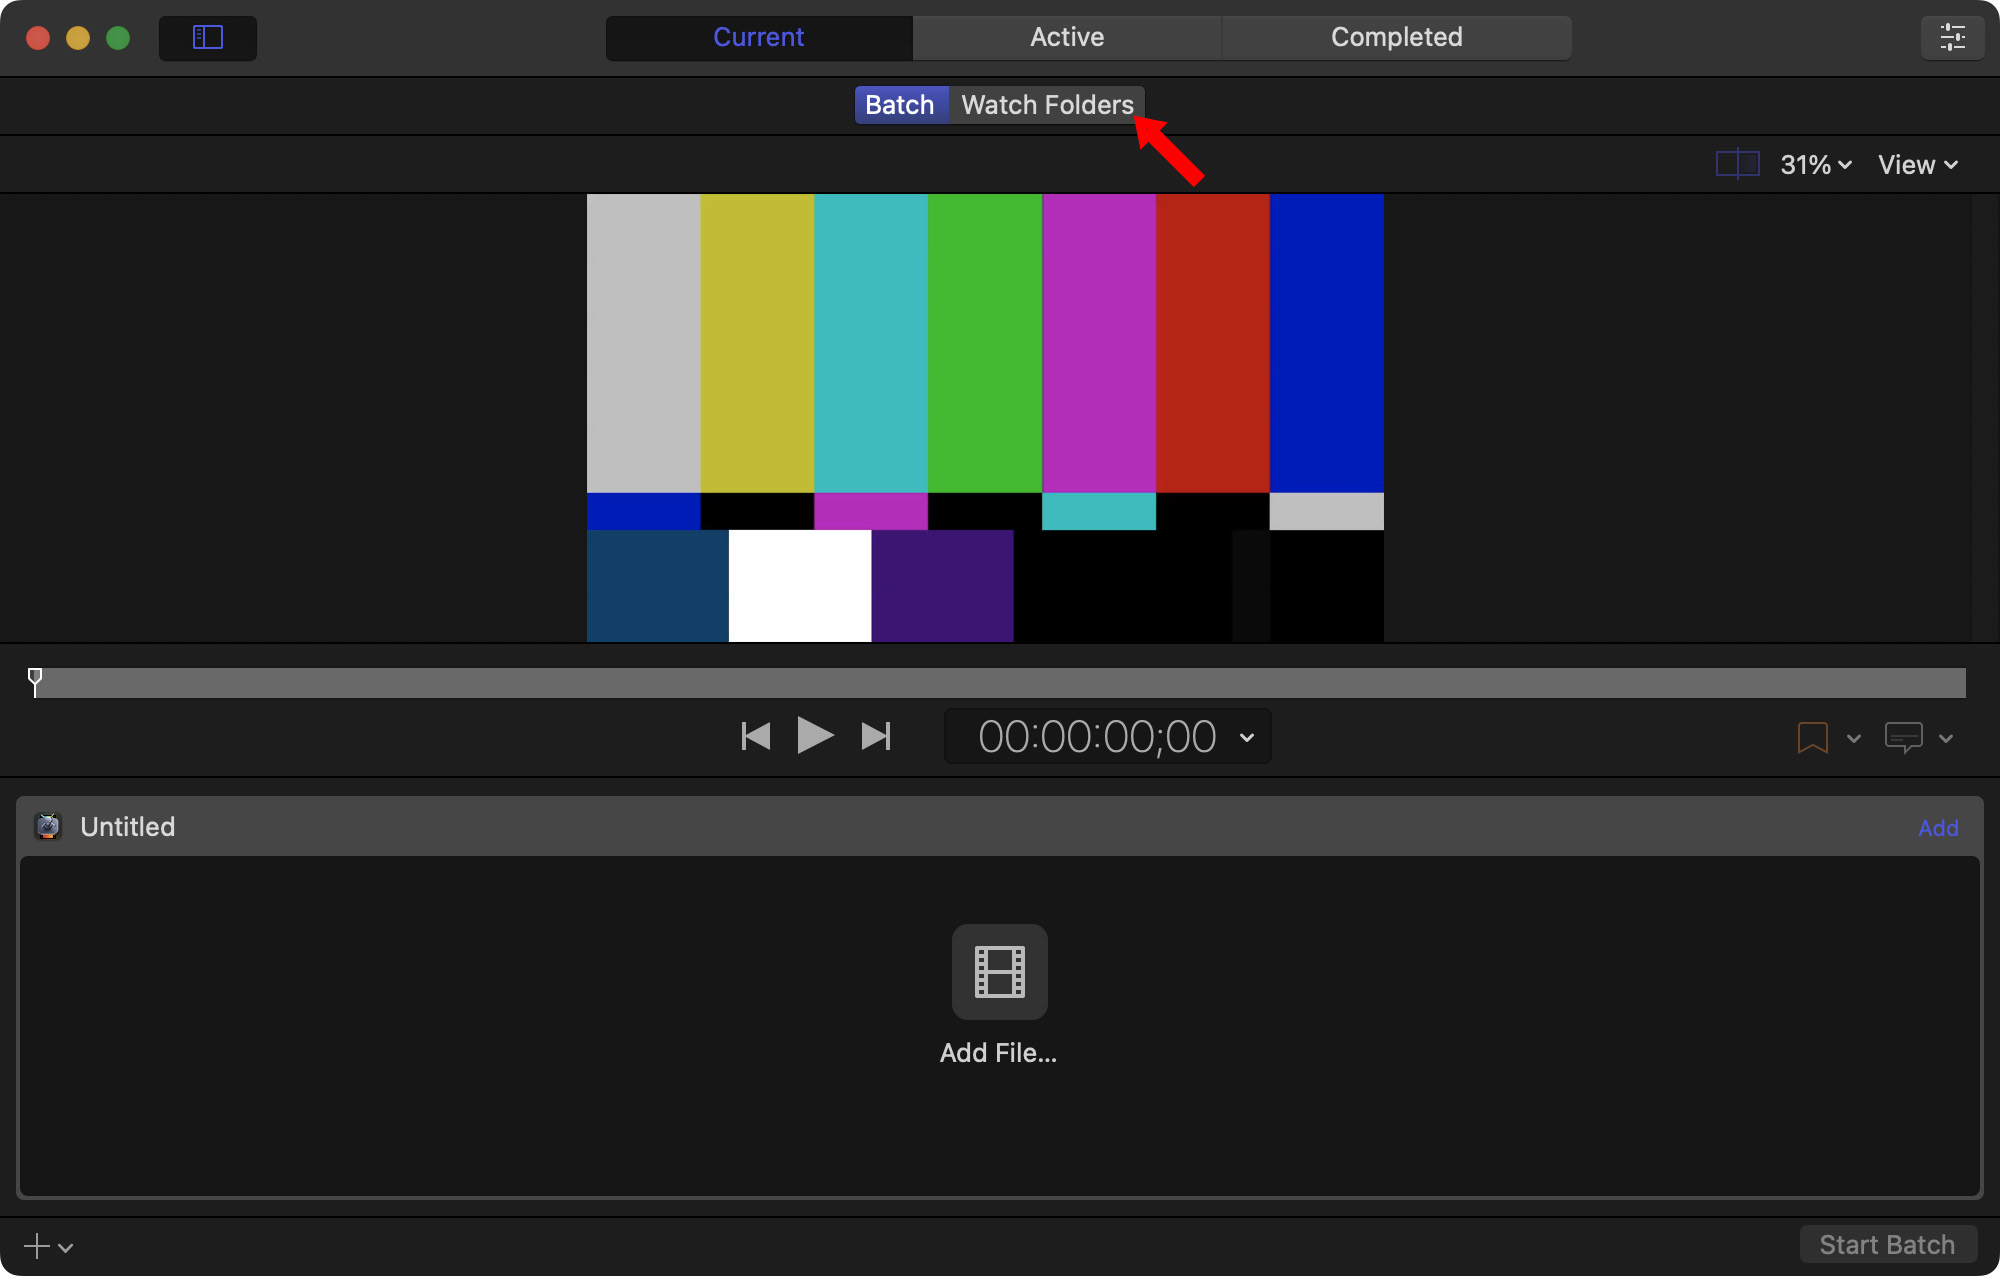The image size is (2000, 1276).
Task: Click the Start Batch button
Action: click(1887, 1245)
